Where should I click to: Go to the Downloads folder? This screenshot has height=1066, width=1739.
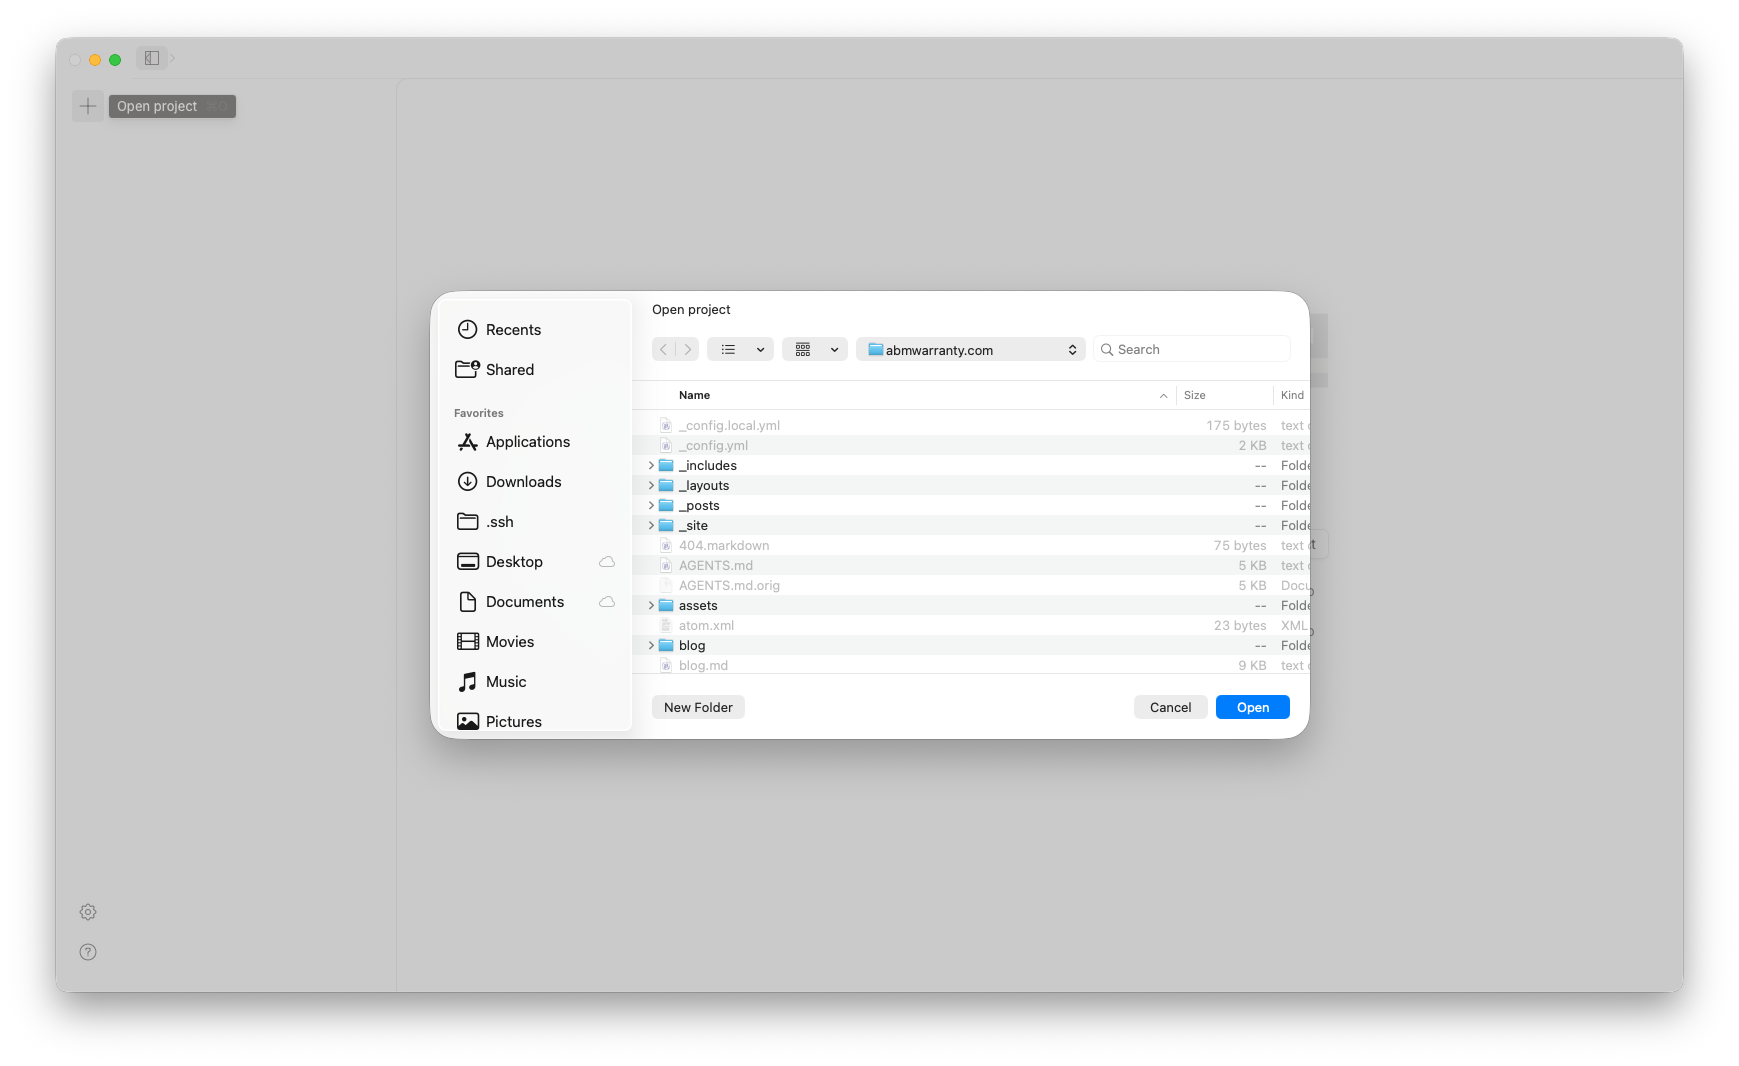coord(523,482)
